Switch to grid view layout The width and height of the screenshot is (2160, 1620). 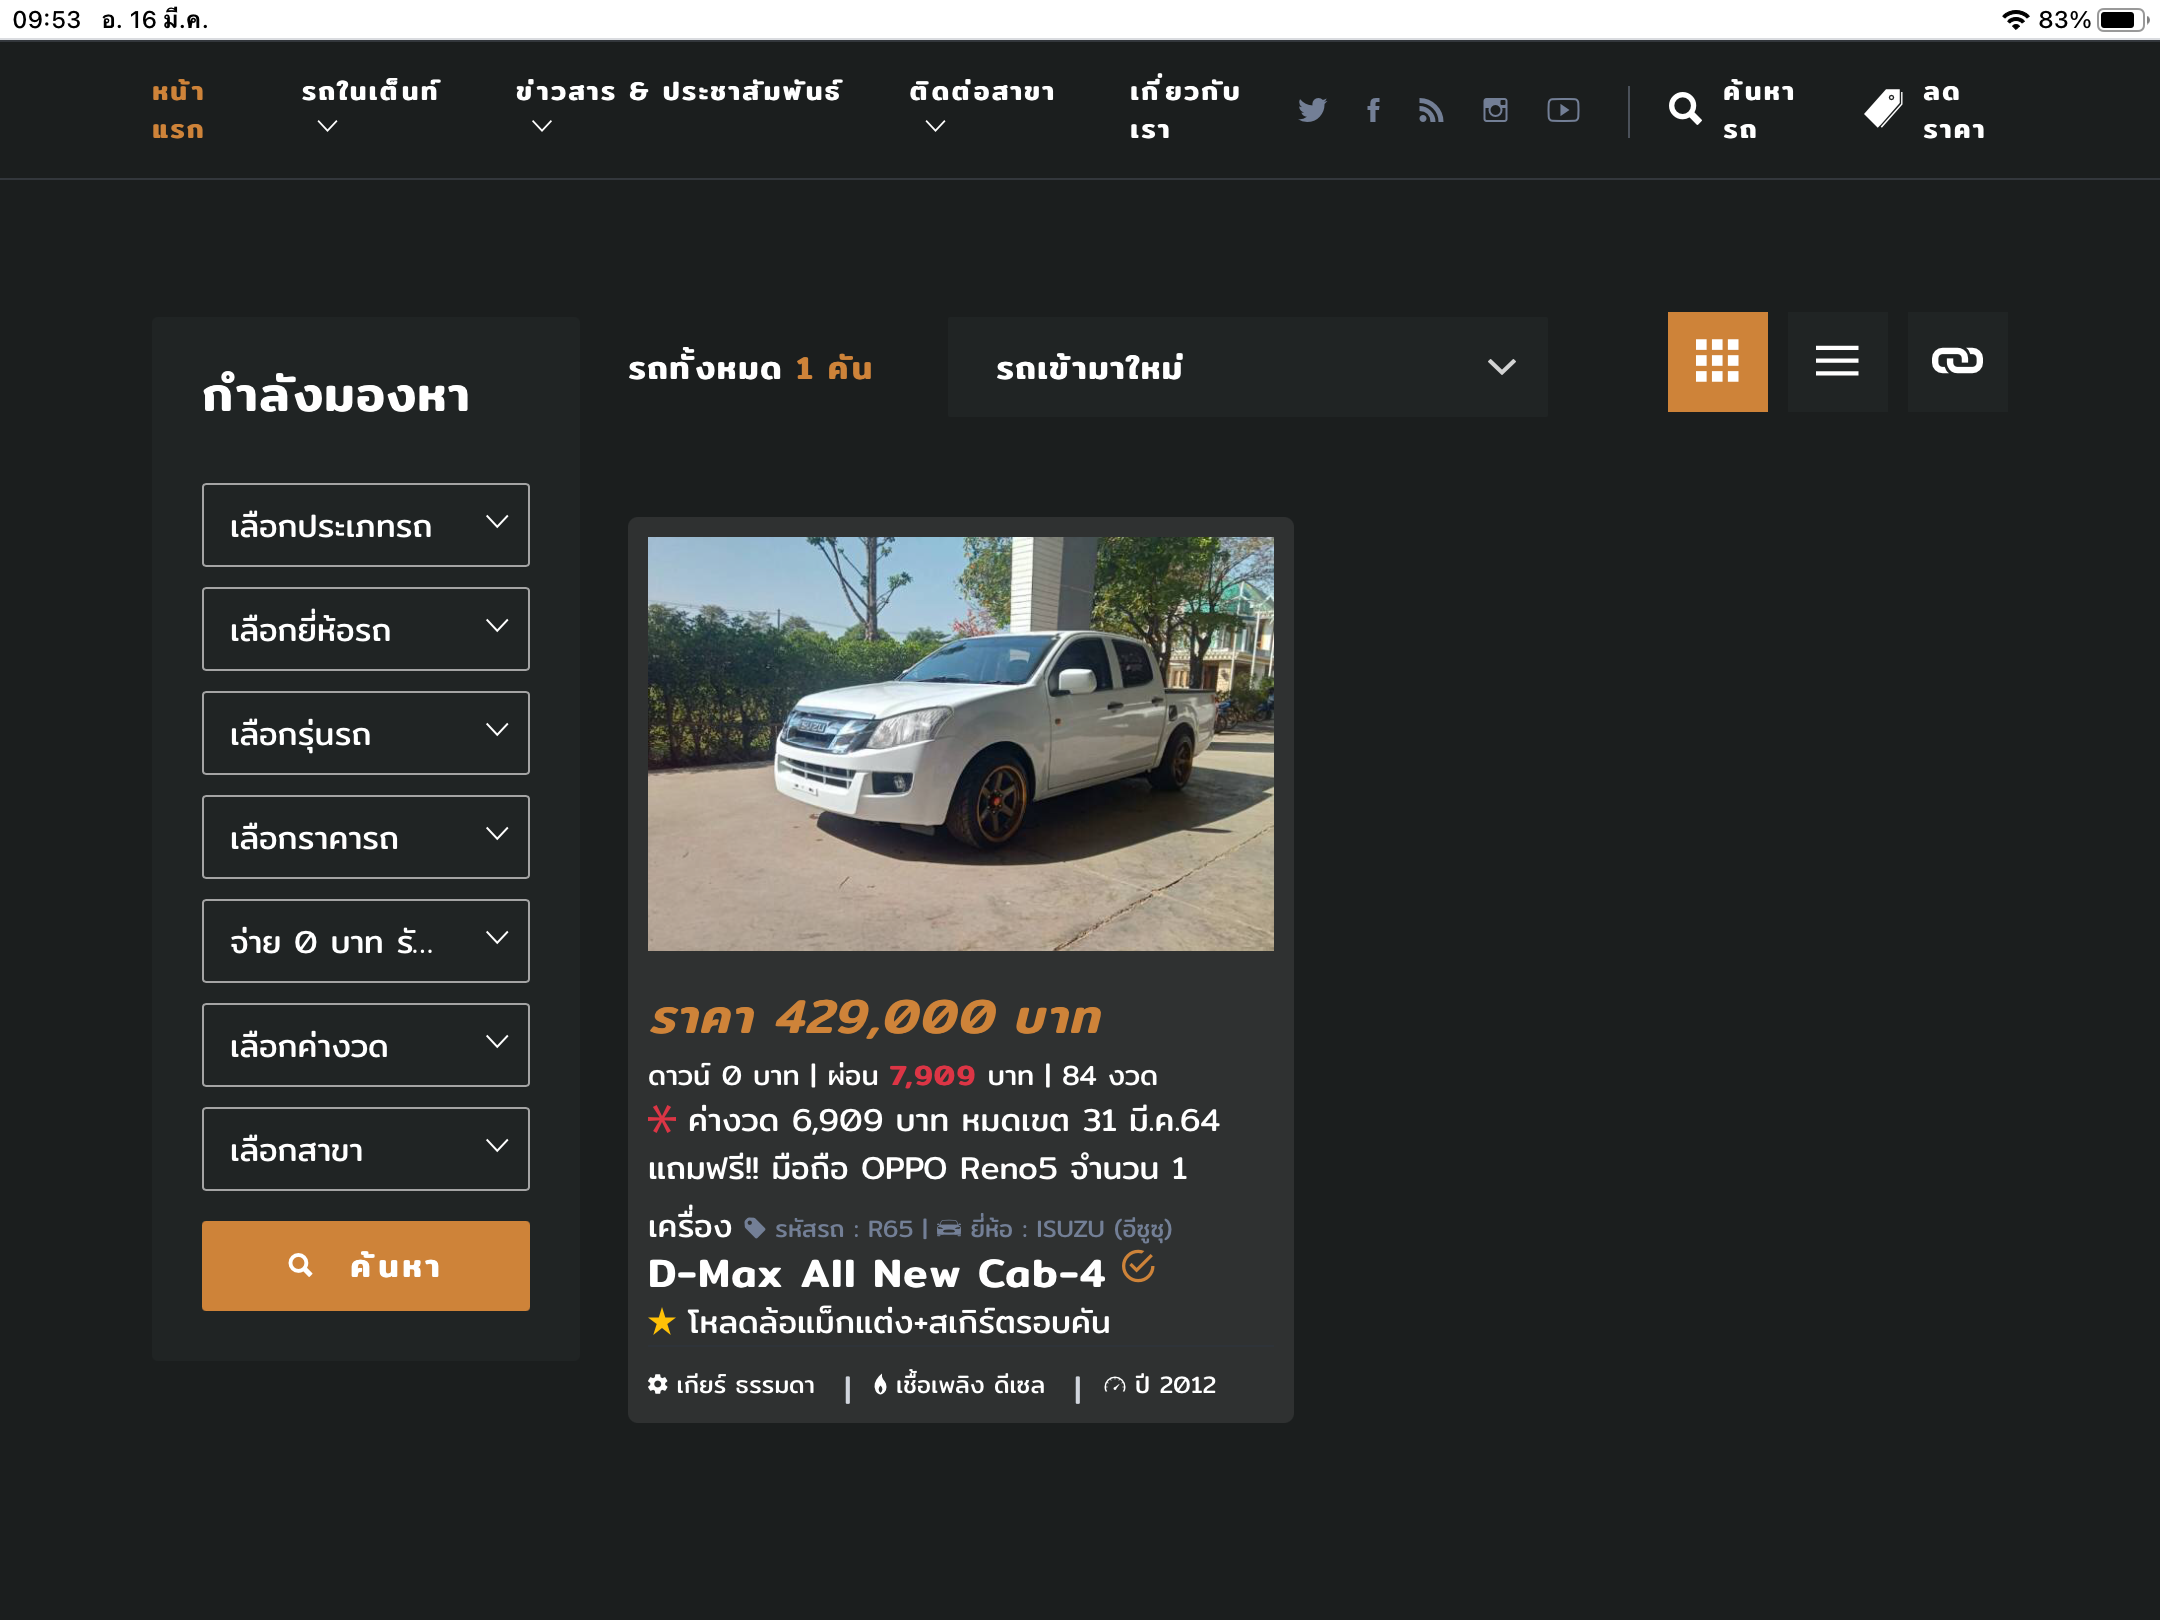pos(1717,361)
